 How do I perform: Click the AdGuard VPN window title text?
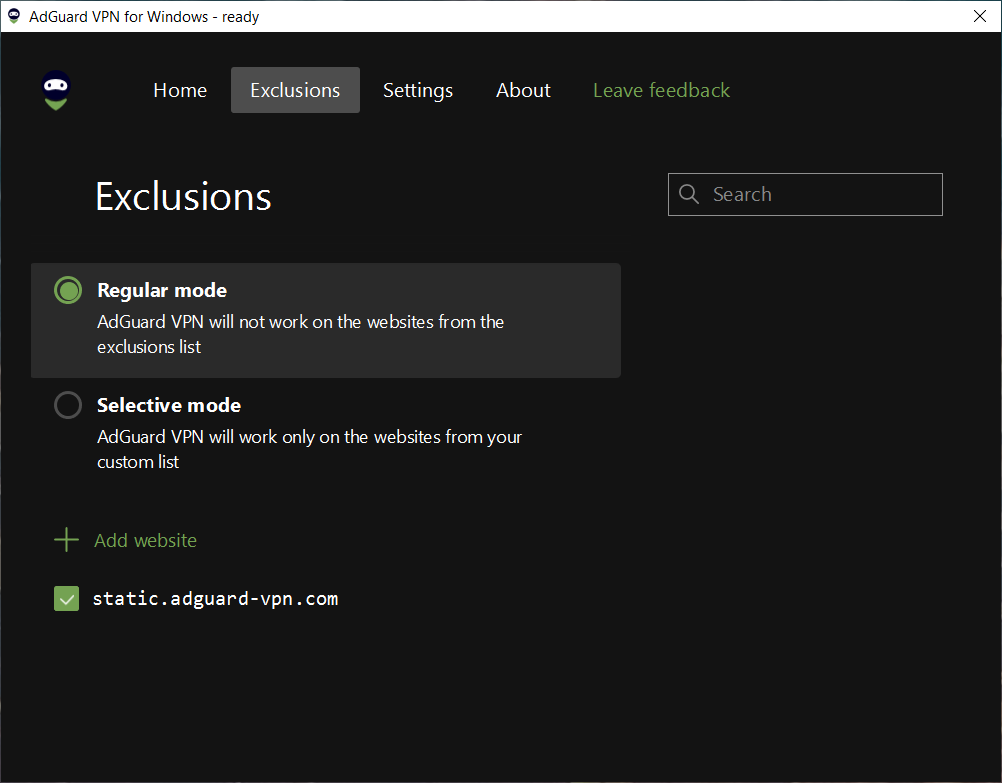144,17
